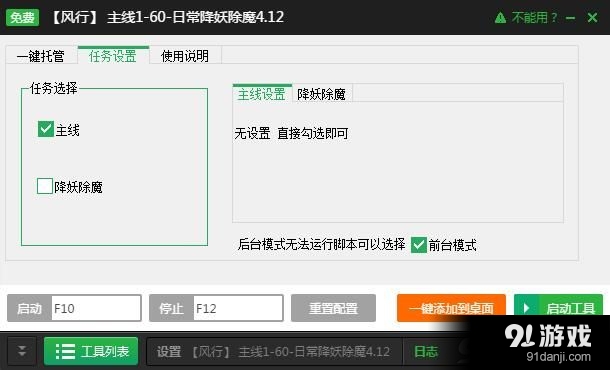Click the title 【风行】主线1-60-日常降妖除魔4.12
Screen dimensions: 610x370
coord(167,17)
